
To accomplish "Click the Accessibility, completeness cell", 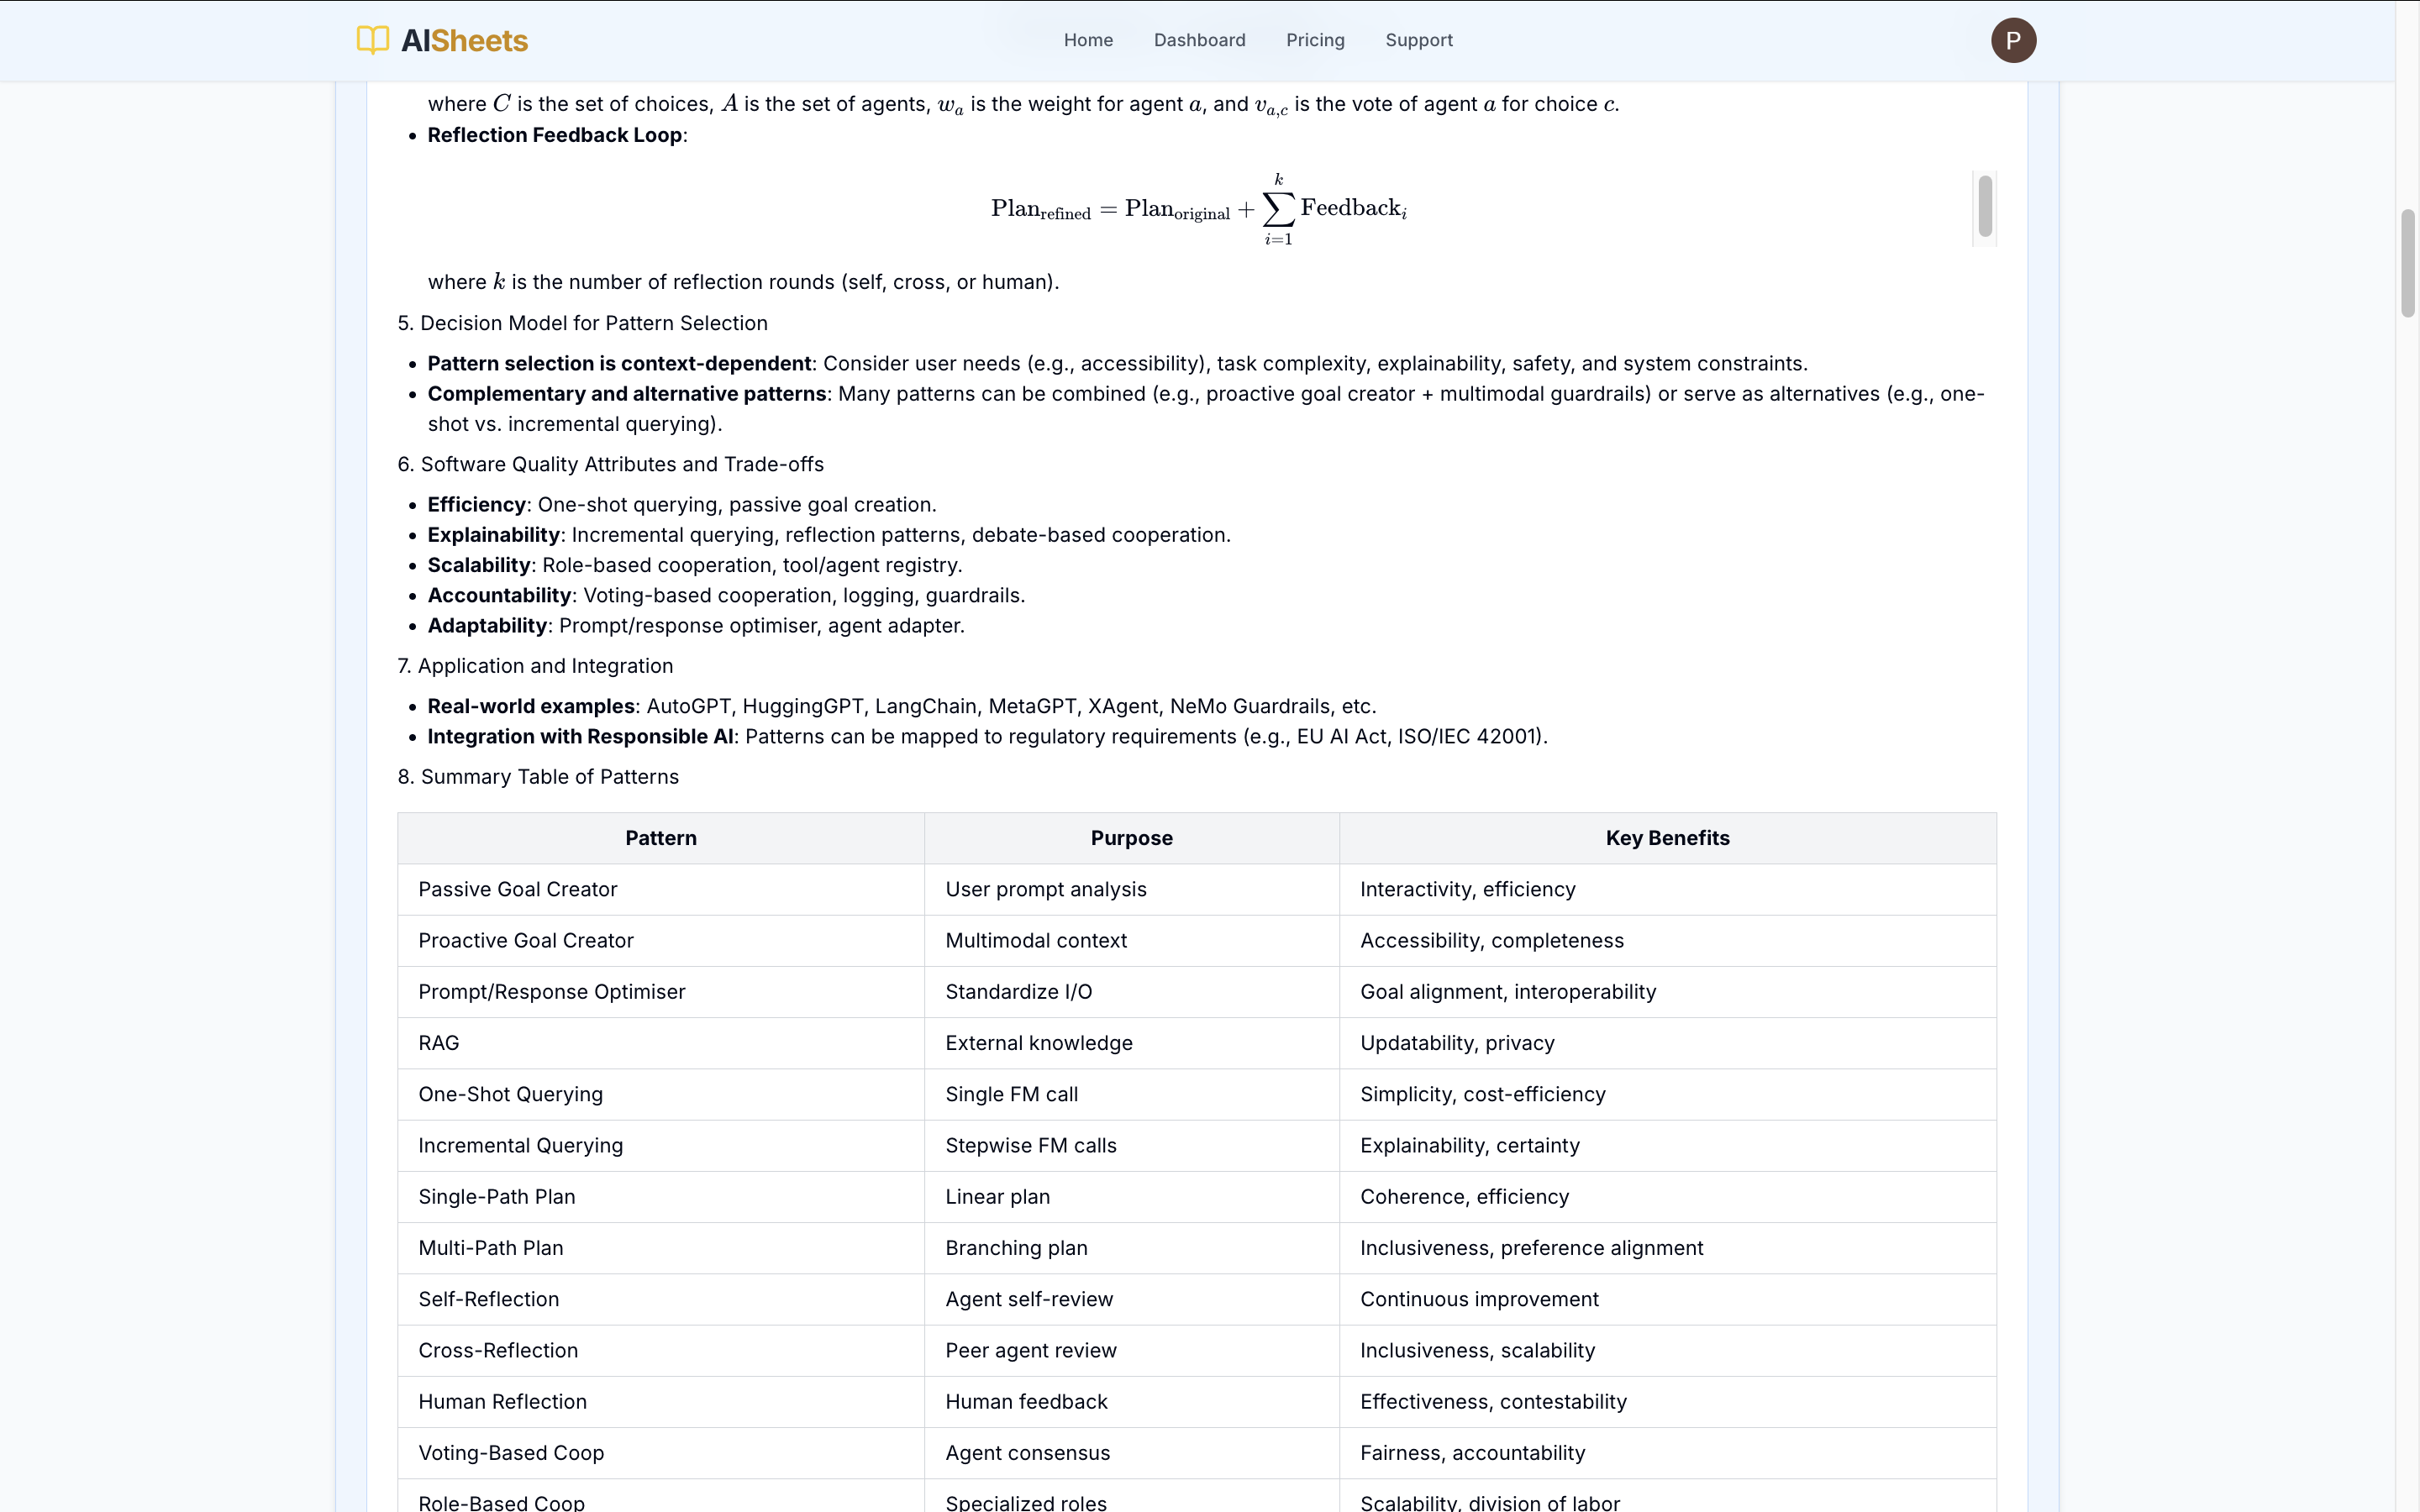I will [x=1668, y=941].
